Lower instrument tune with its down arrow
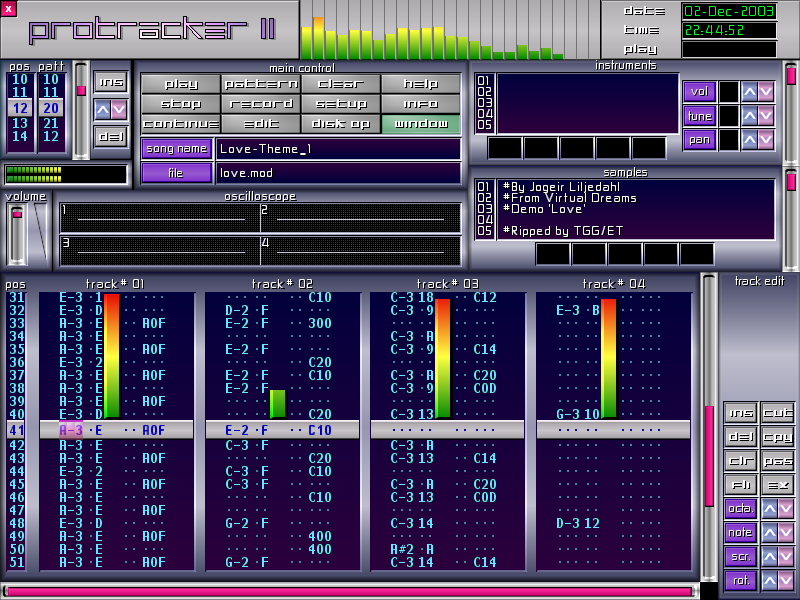 pyautogui.click(x=765, y=116)
